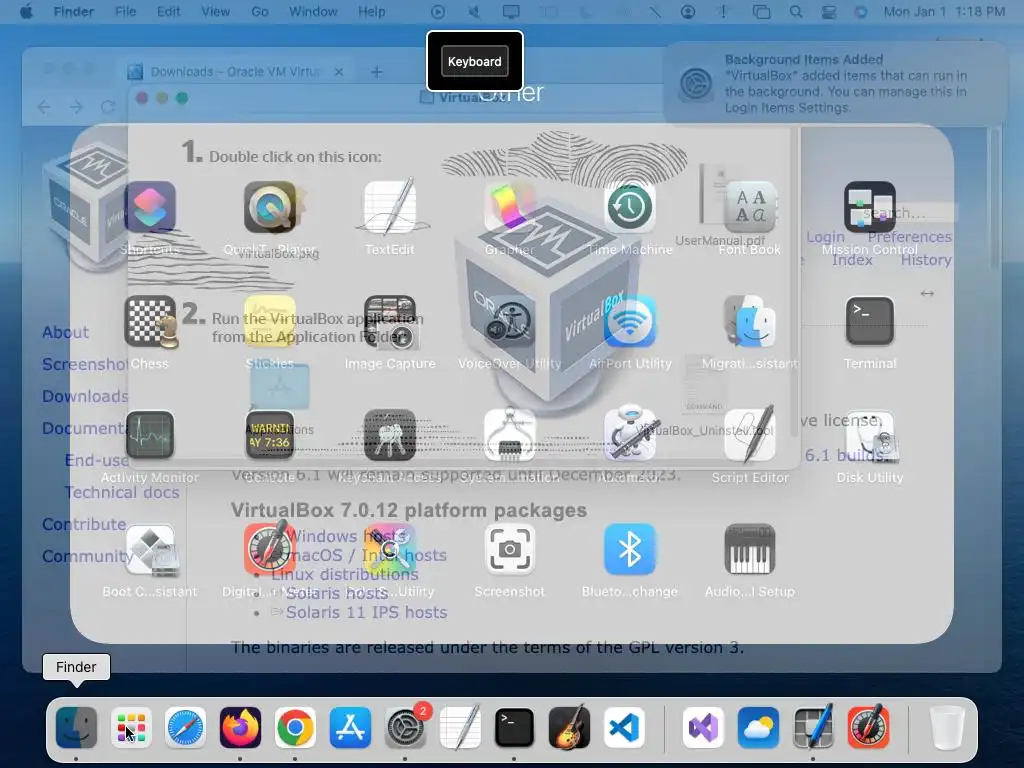Click the browser Back arrow
Viewport: 1024px width, 768px height.
point(44,106)
